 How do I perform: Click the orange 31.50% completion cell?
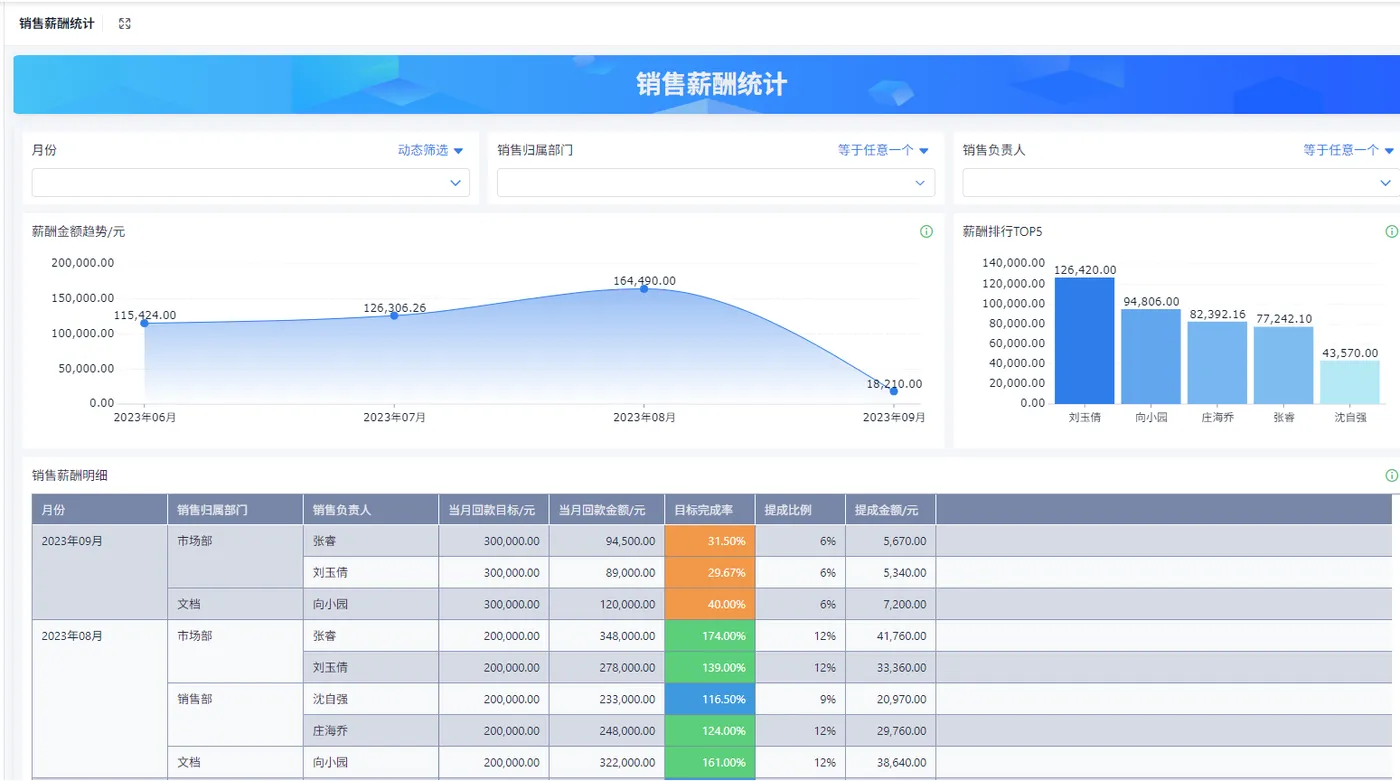709,541
